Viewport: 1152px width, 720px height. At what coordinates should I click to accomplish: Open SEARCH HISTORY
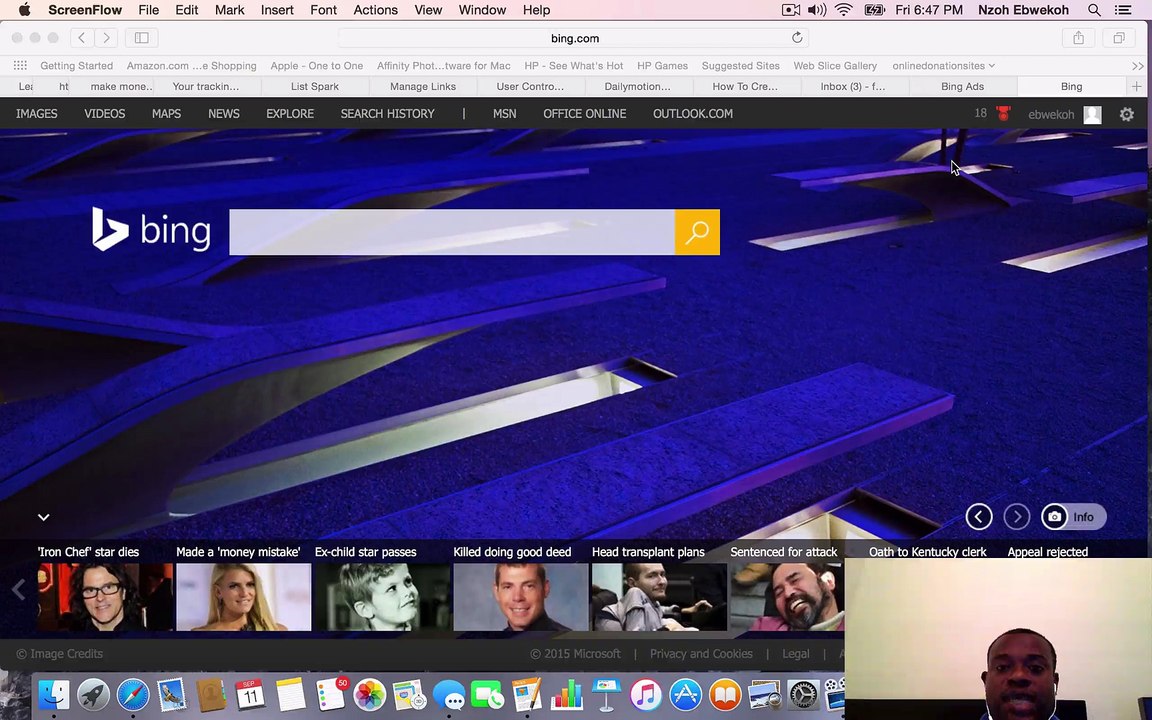coord(387,114)
